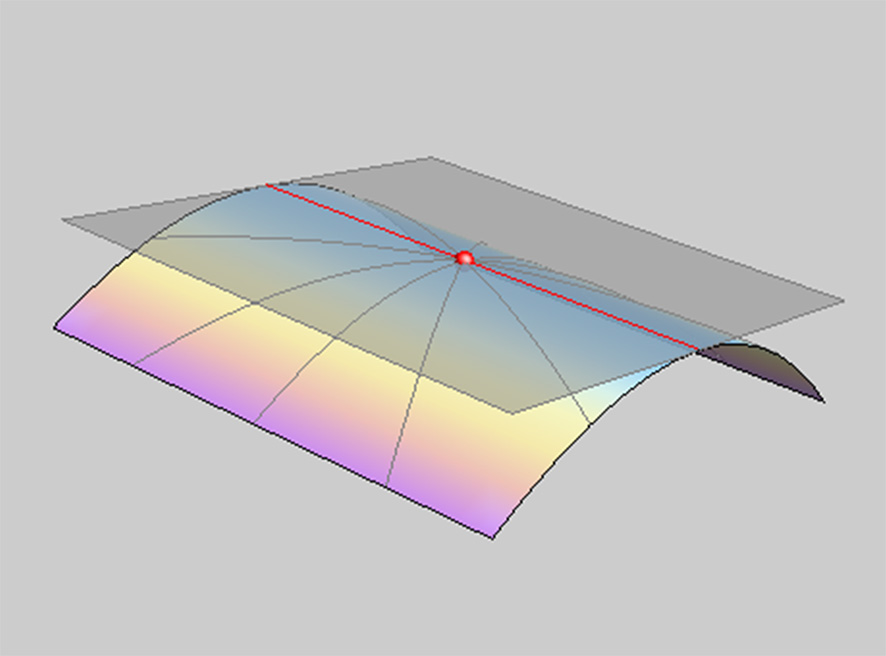This screenshot has height=656, width=886.
Task: Select the red line's upper-left endpoint
Action: point(267,185)
